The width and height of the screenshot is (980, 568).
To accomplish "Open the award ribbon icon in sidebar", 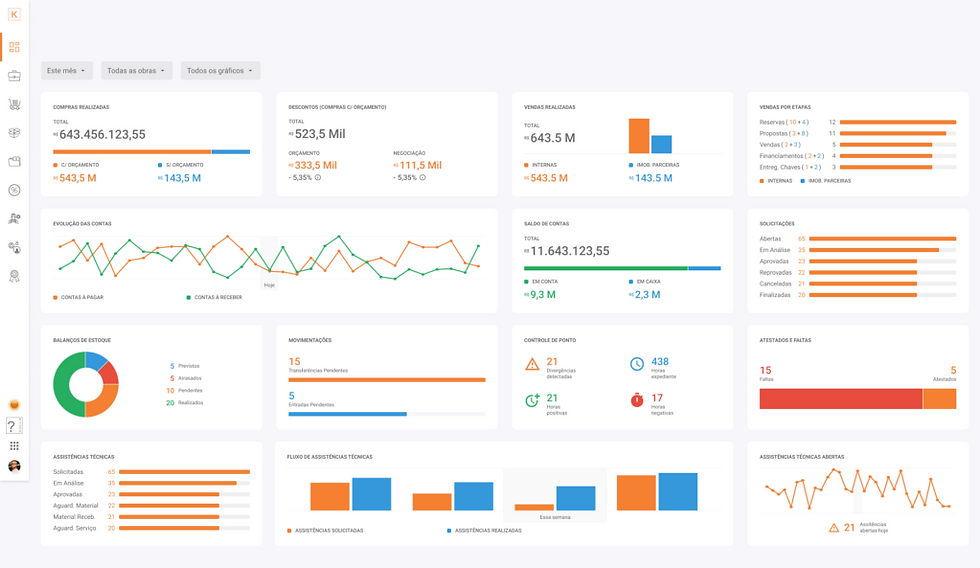I will coord(14,276).
